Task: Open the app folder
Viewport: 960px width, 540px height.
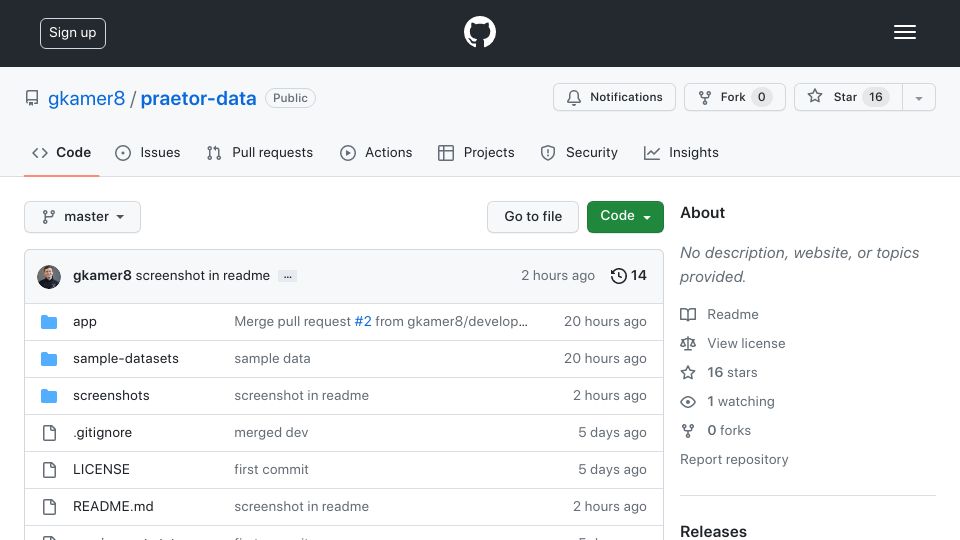Action: (84, 321)
